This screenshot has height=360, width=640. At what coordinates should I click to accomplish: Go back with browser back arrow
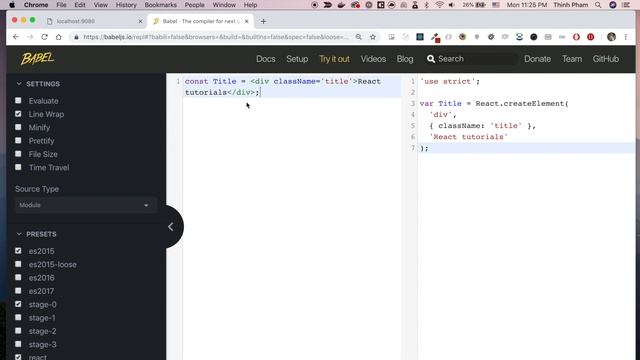(x=16, y=37)
